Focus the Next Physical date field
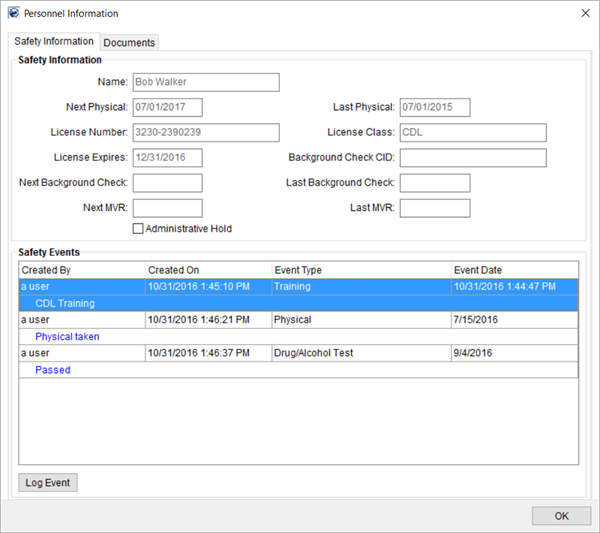The height and width of the screenshot is (533, 600). click(x=167, y=107)
